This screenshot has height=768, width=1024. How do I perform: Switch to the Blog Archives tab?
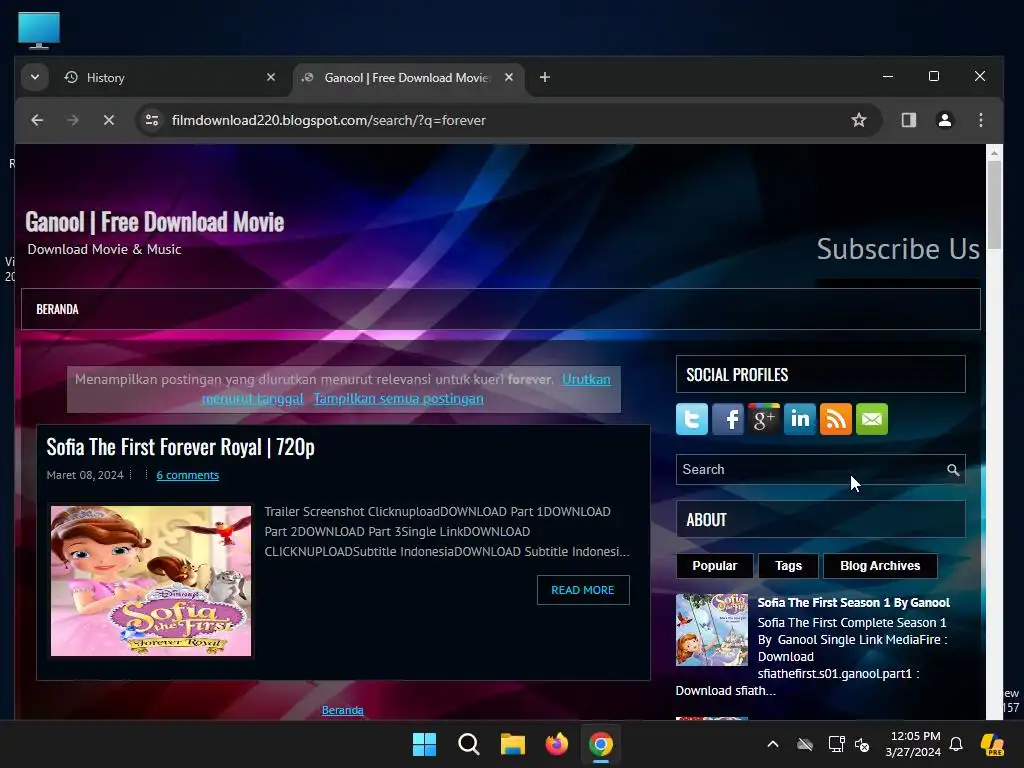point(880,566)
